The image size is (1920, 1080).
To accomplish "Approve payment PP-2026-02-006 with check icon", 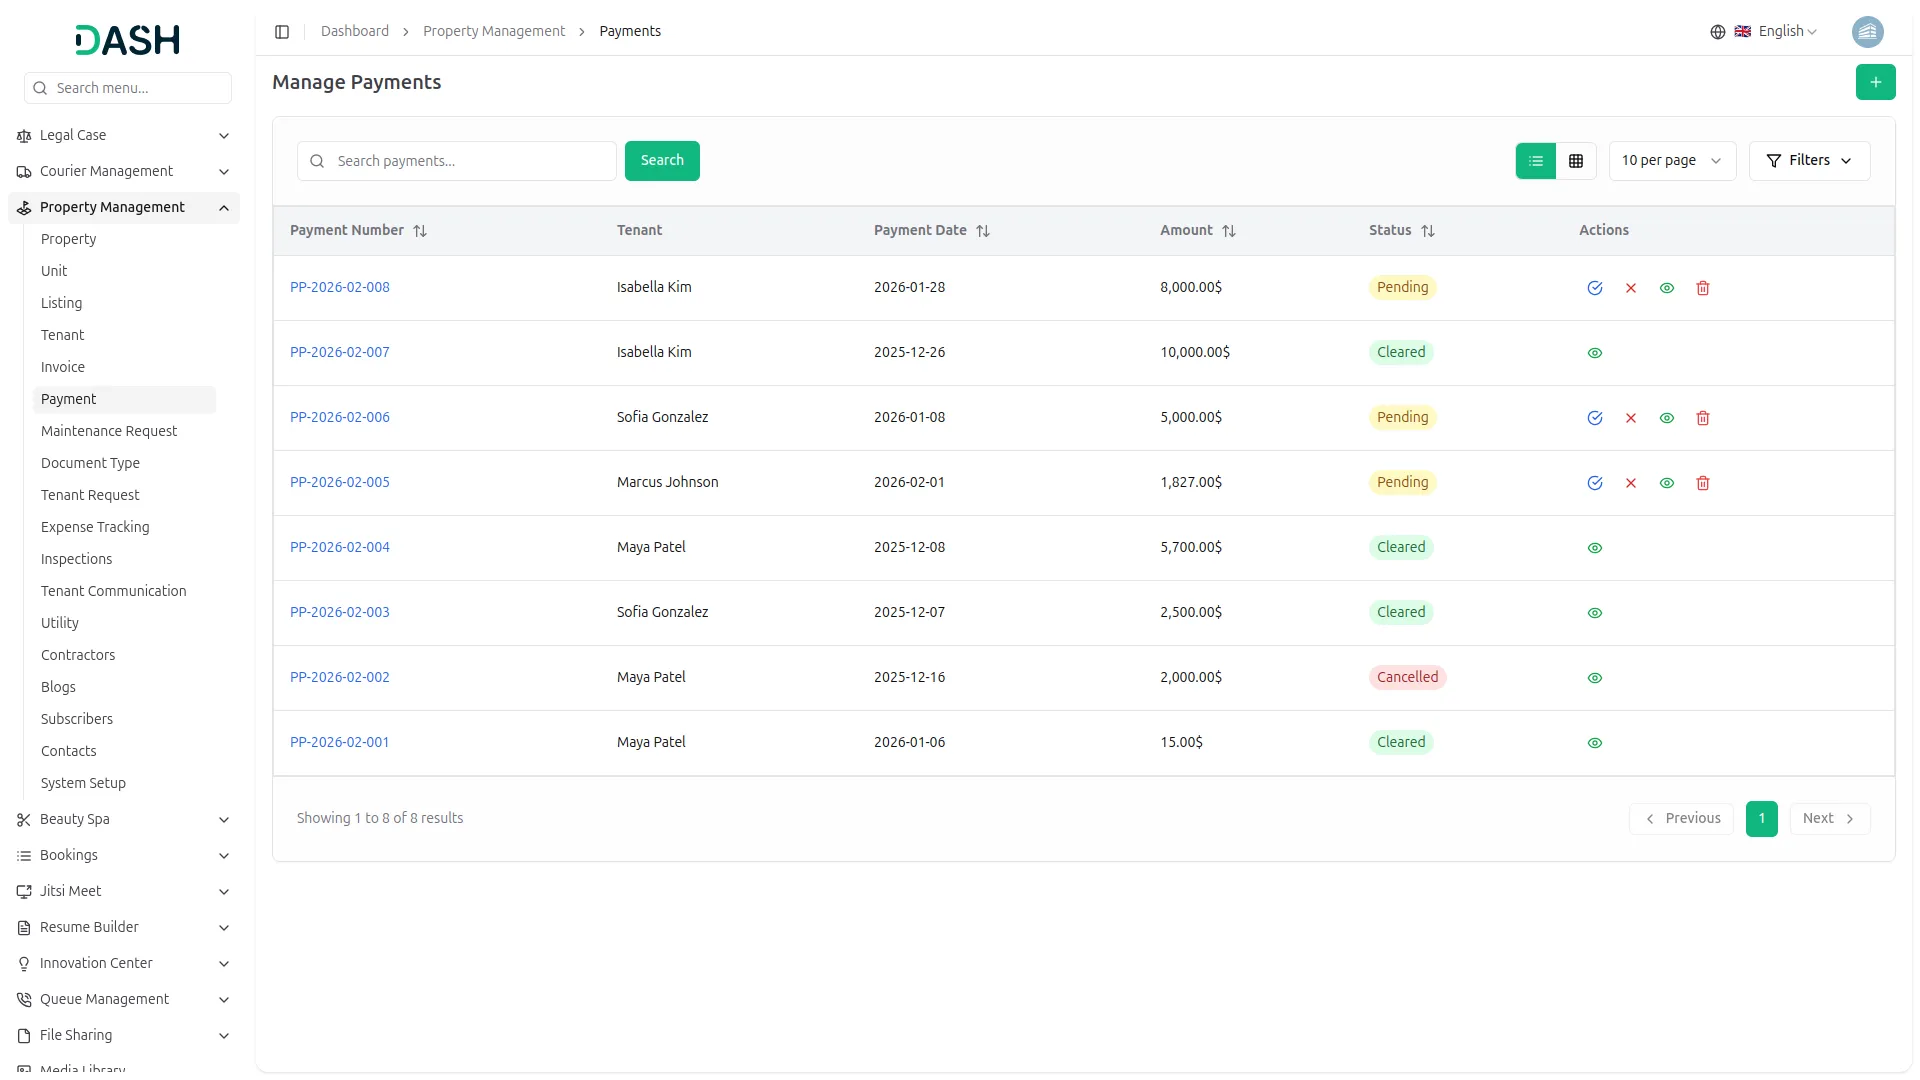I will click(x=1595, y=418).
